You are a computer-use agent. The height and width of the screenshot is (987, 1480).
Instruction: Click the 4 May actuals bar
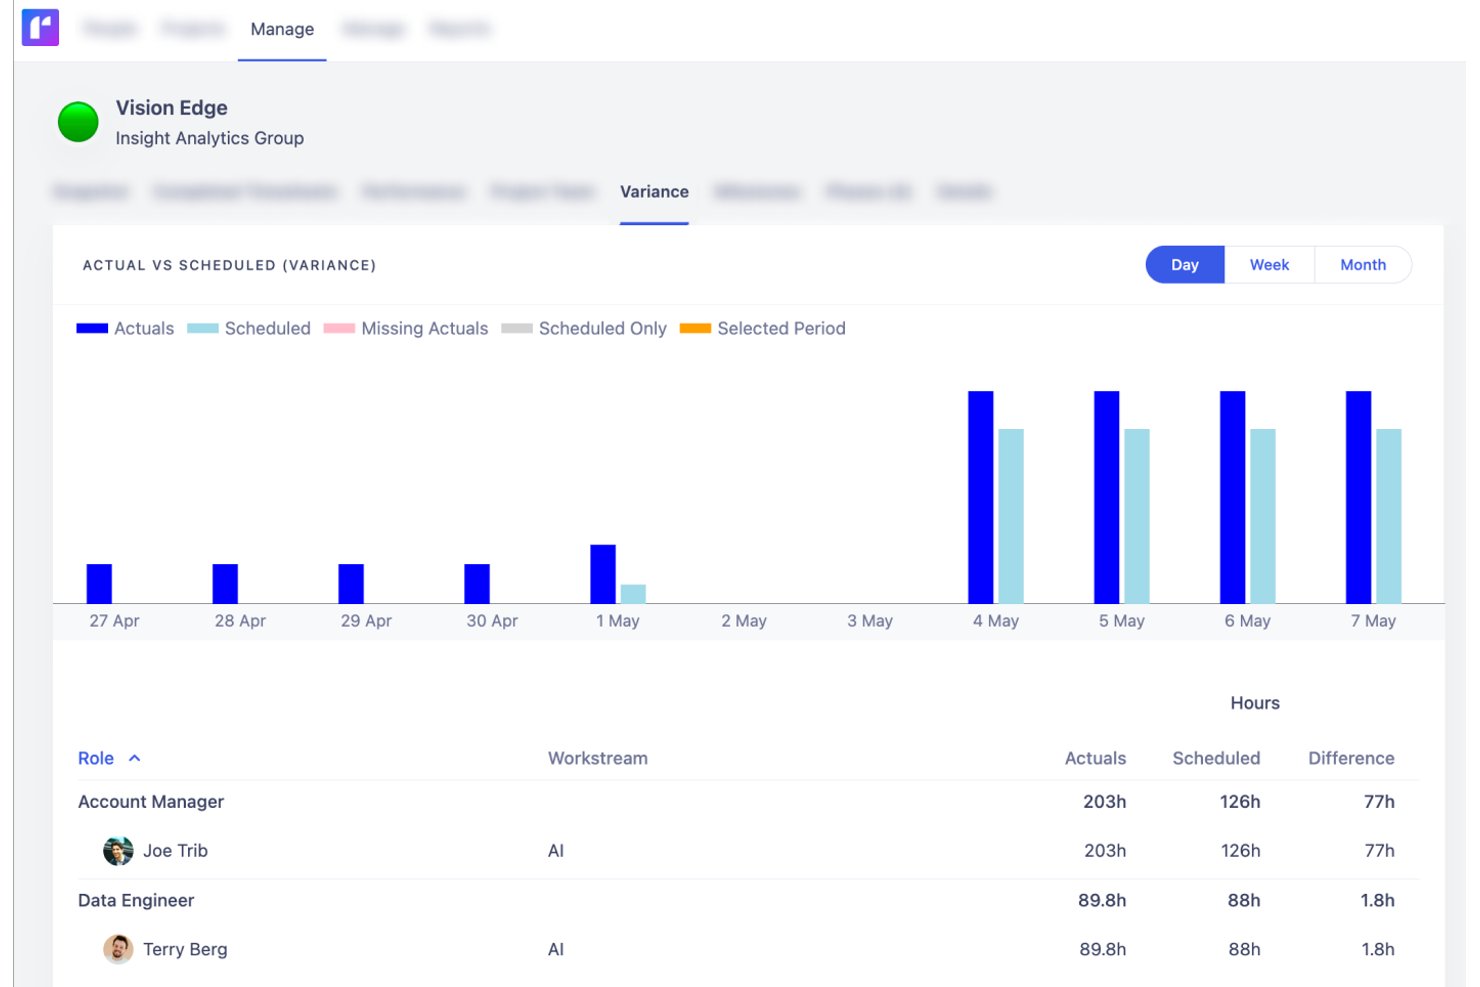click(x=981, y=497)
